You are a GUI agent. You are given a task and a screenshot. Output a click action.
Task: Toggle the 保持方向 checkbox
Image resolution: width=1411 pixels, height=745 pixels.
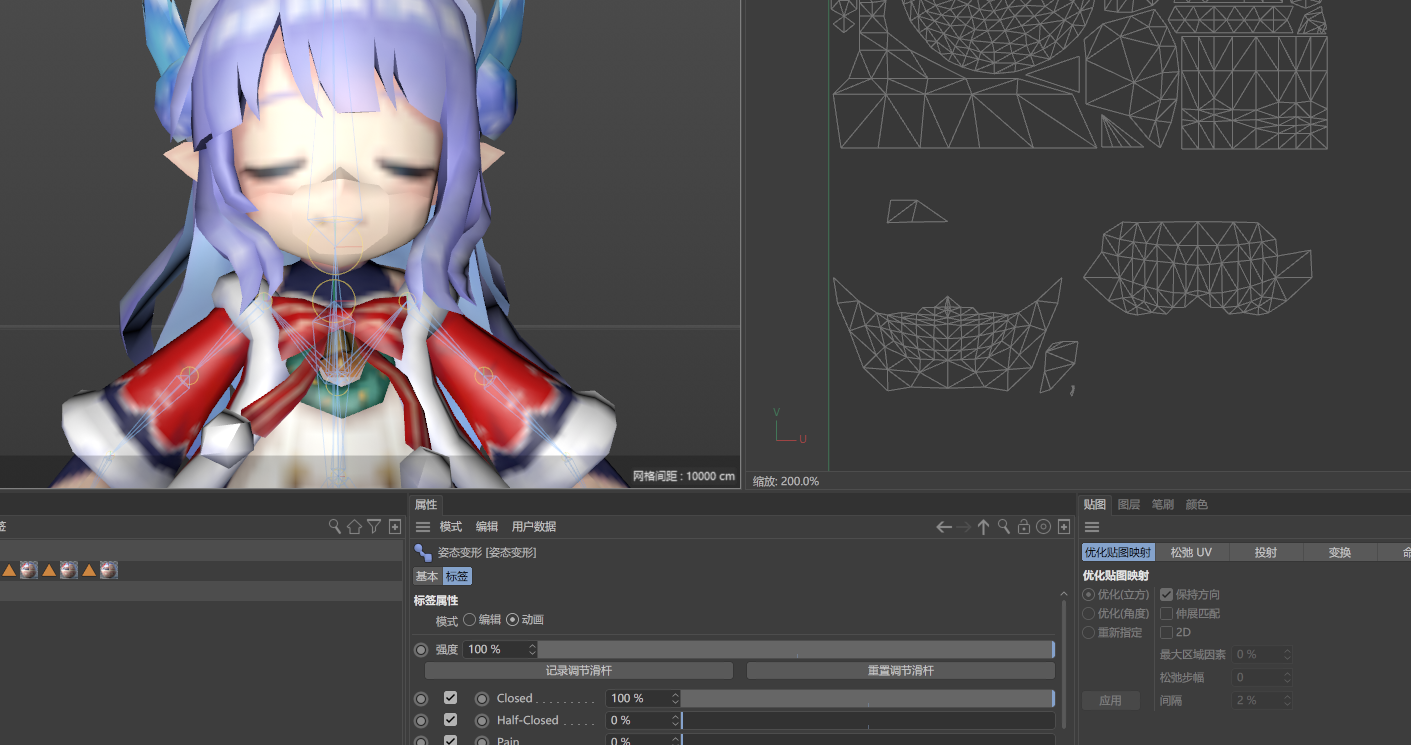click(1166, 594)
